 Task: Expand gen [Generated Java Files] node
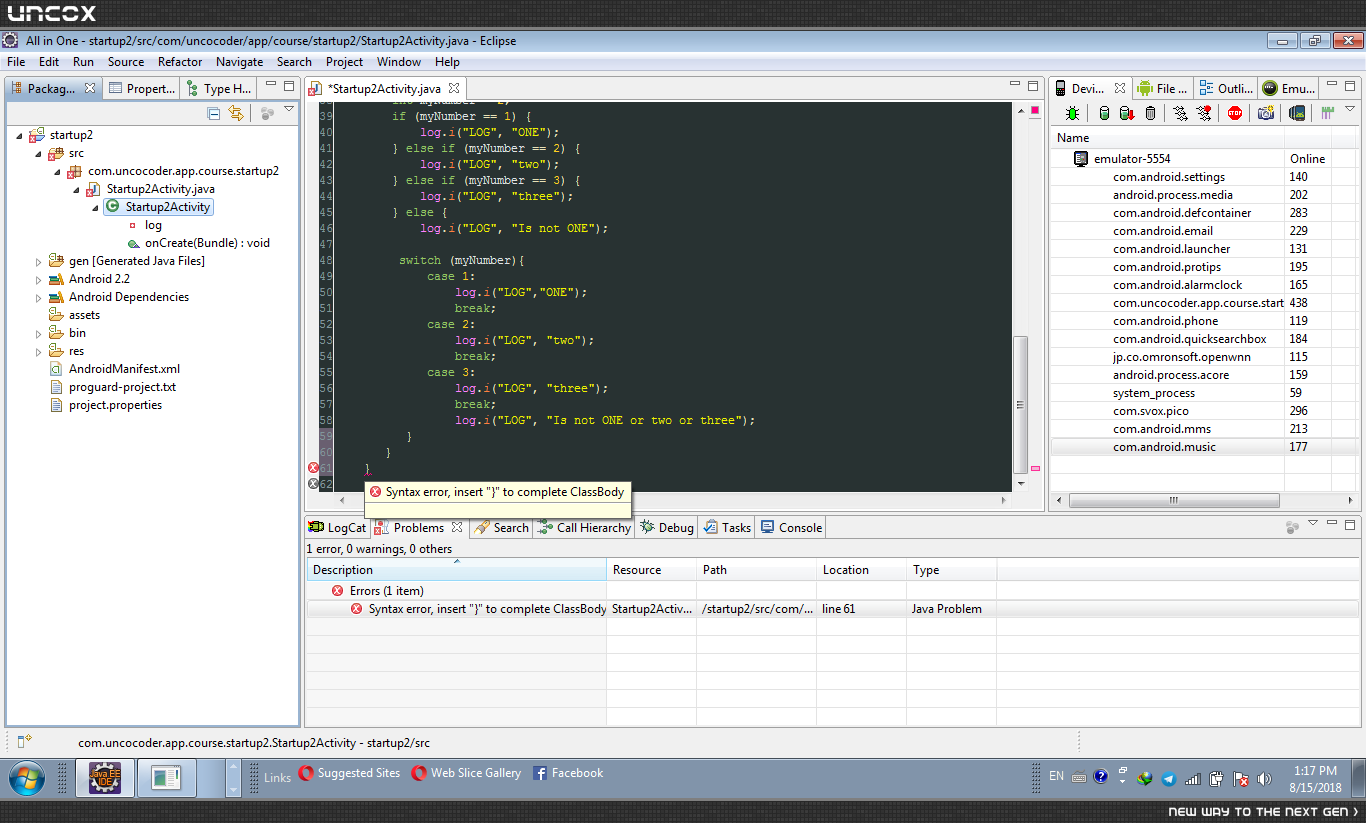[39, 261]
